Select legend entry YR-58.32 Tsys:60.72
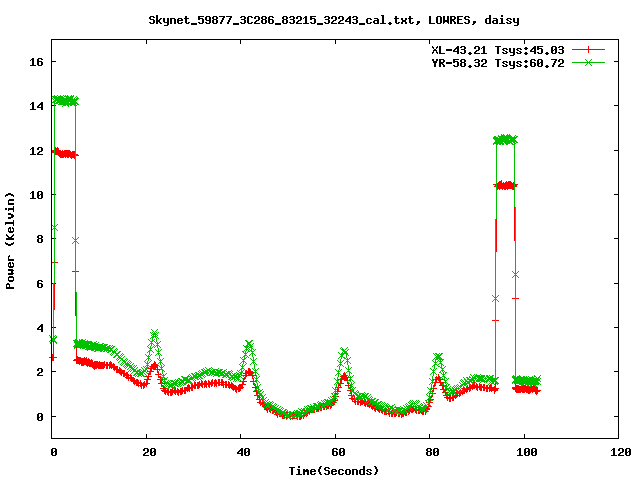 pyautogui.click(x=498, y=63)
